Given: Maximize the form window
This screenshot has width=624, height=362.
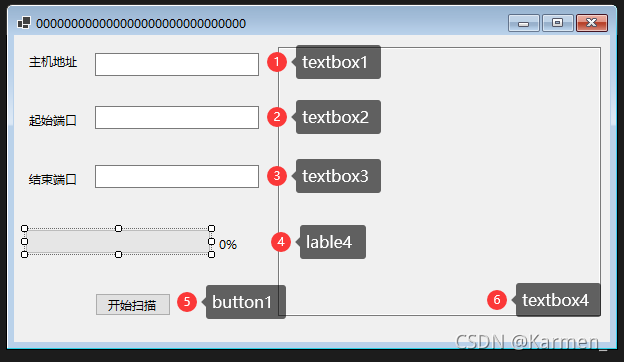Looking at the screenshot, I should pyautogui.click(x=558, y=23).
